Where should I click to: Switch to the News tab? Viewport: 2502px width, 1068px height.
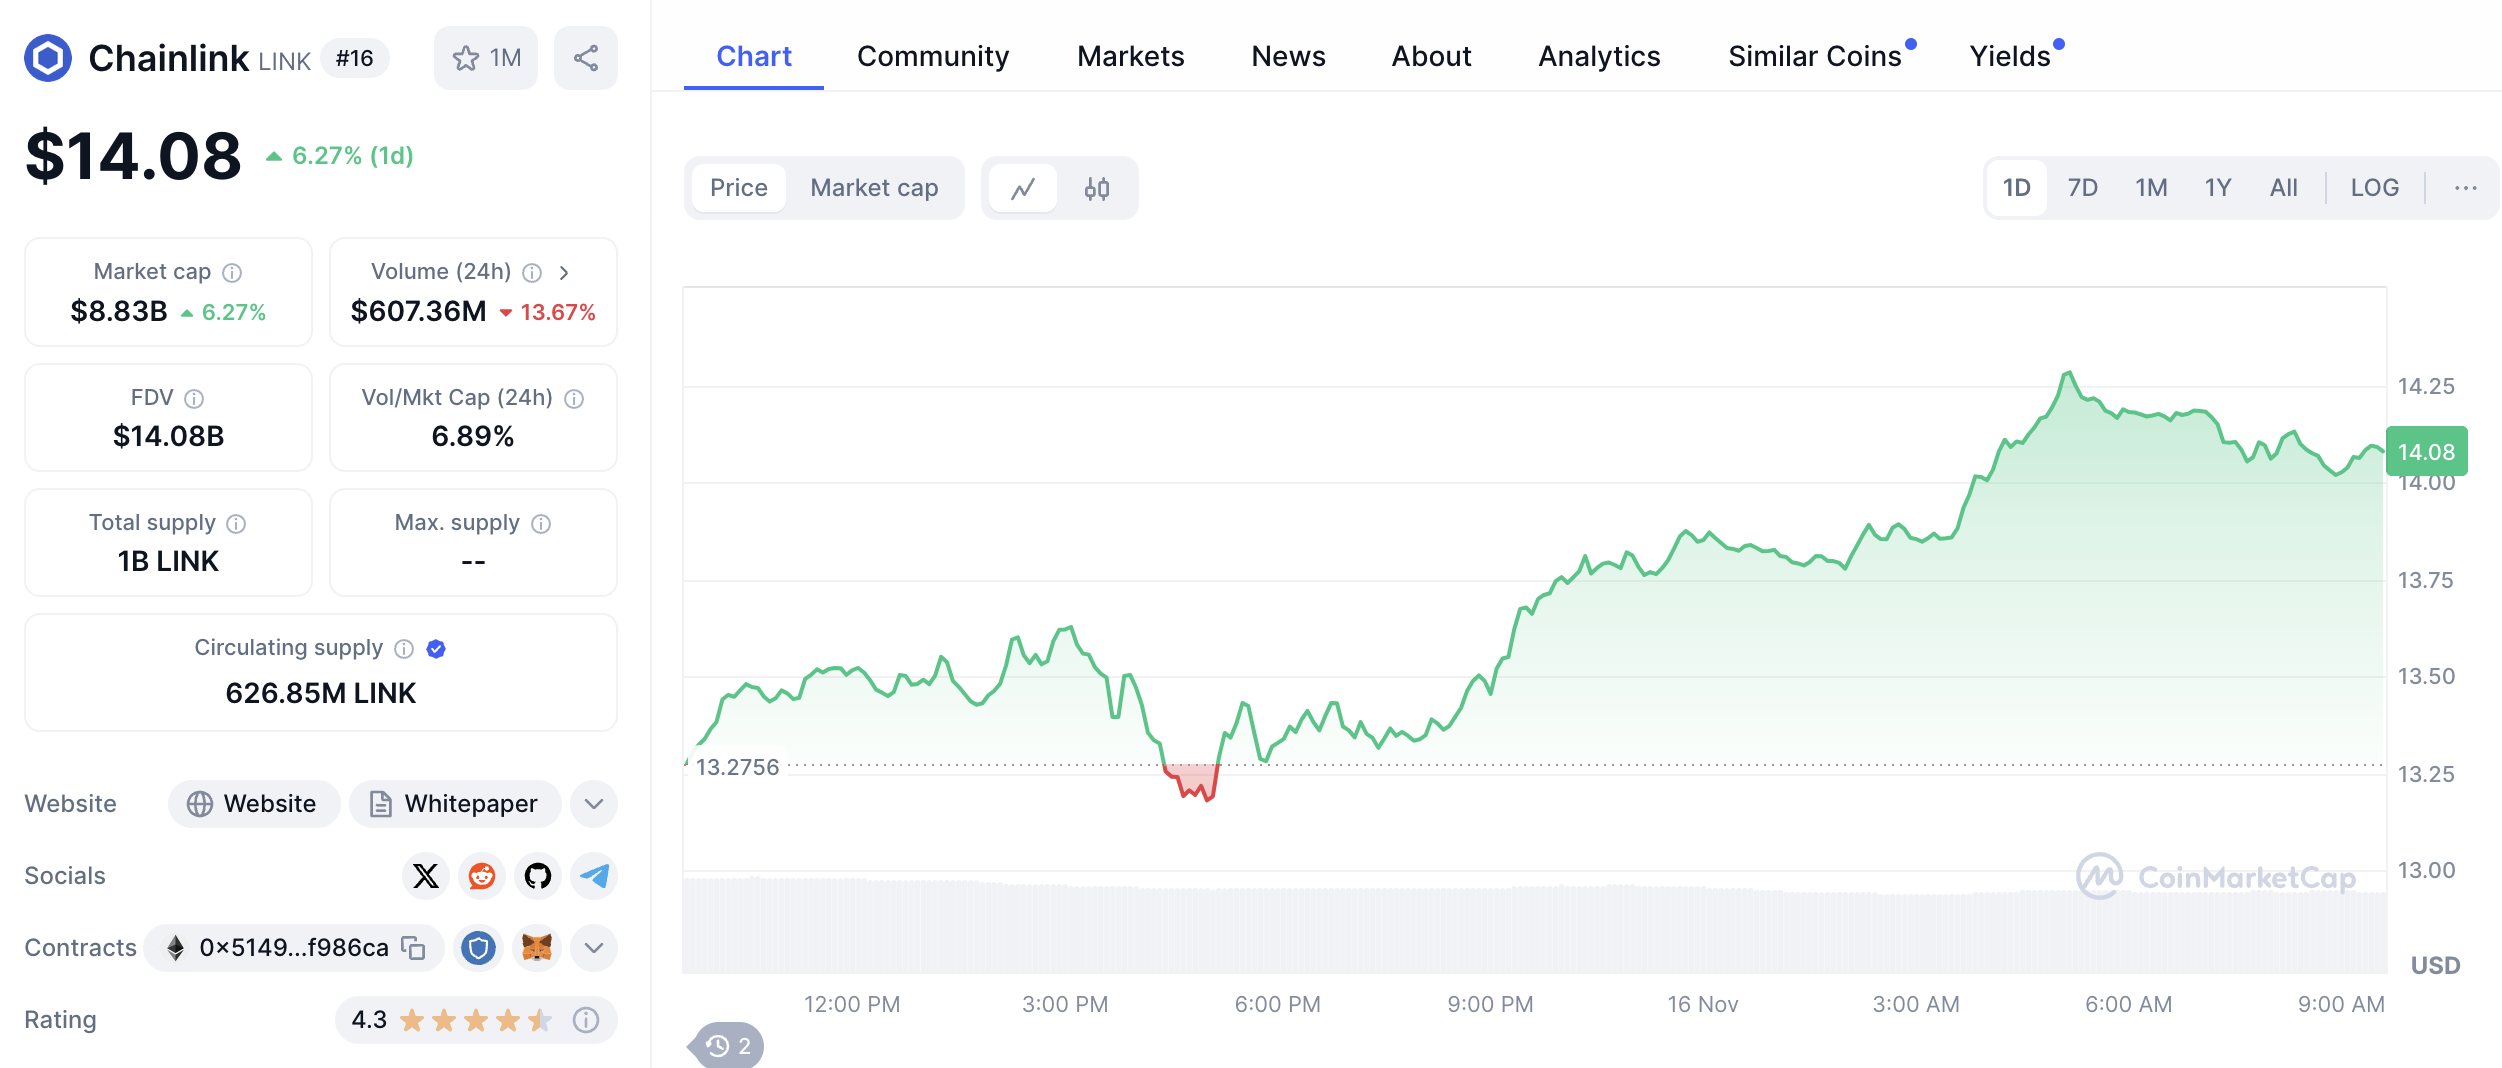1288,56
